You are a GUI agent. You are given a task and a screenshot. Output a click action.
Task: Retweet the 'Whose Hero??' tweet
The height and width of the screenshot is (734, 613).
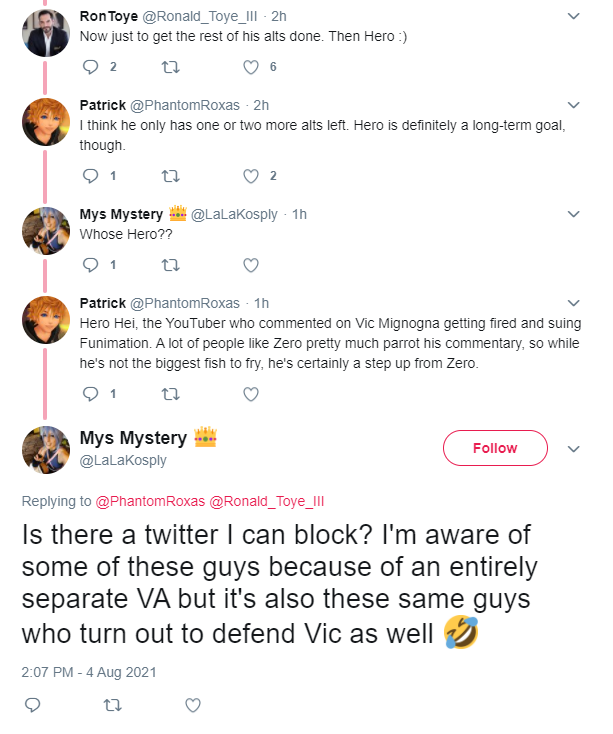point(170,265)
